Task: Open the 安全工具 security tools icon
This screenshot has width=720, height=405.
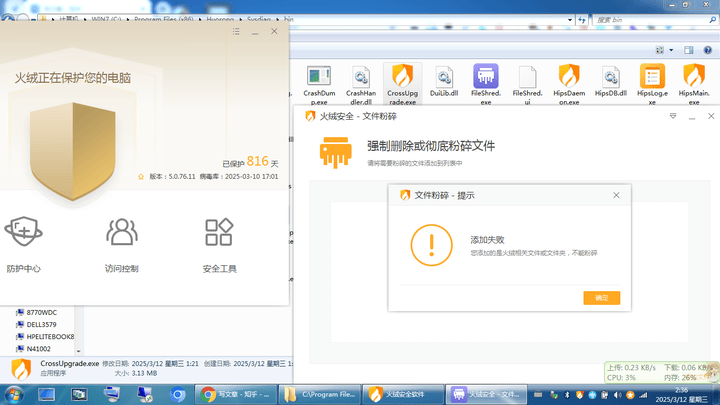Action: (219, 232)
